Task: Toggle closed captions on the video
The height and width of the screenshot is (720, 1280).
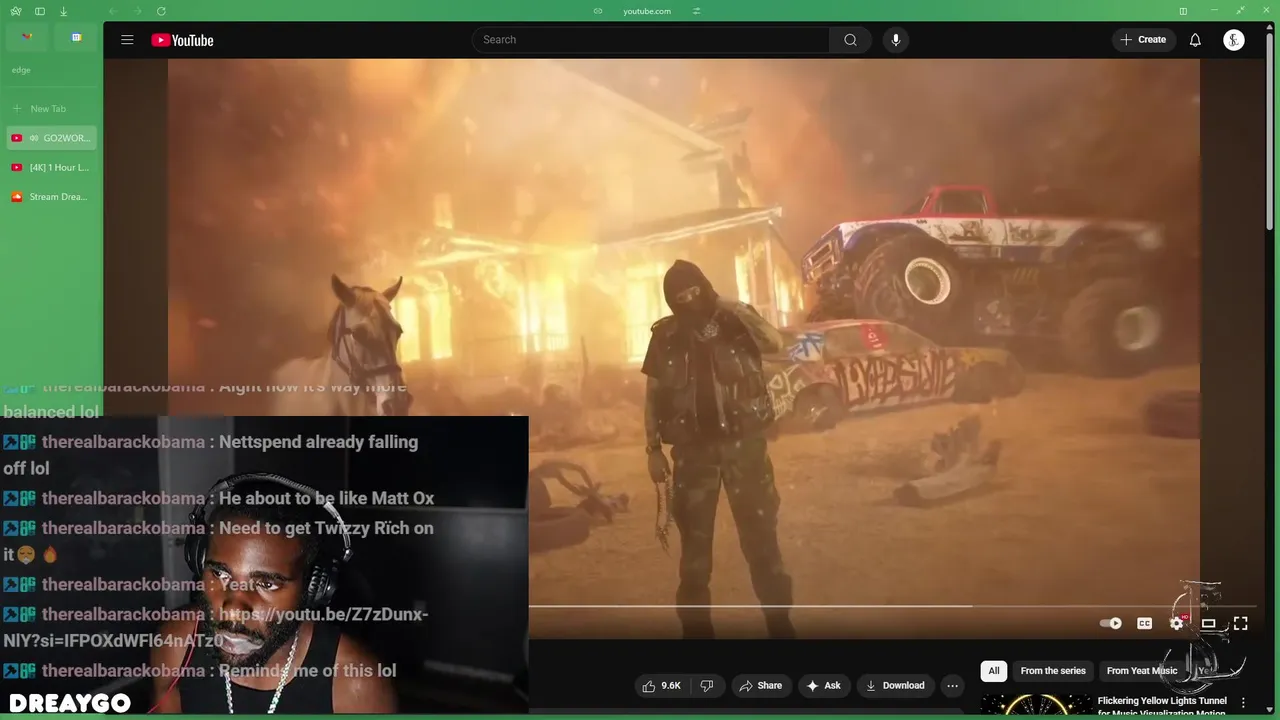Action: point(1144,623)
